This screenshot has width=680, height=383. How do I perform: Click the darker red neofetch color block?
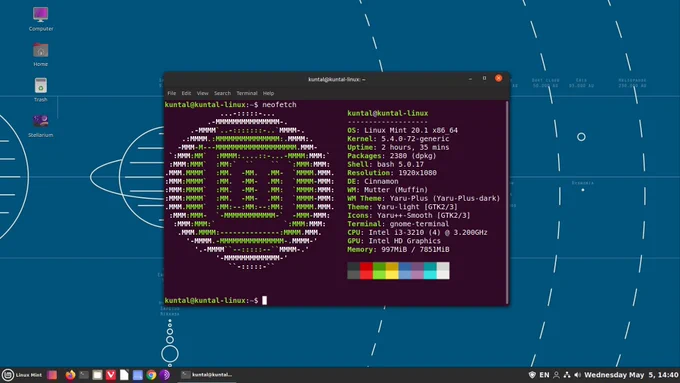pyautogui.click(x=366, y=266)
